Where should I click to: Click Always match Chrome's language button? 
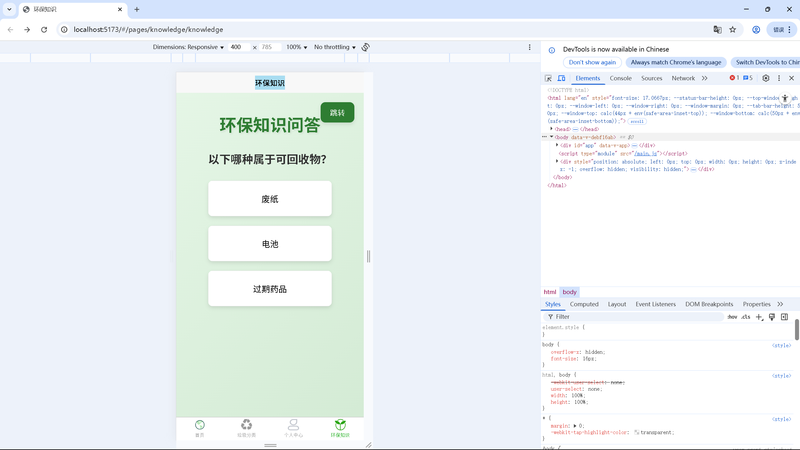coord(676,62)
